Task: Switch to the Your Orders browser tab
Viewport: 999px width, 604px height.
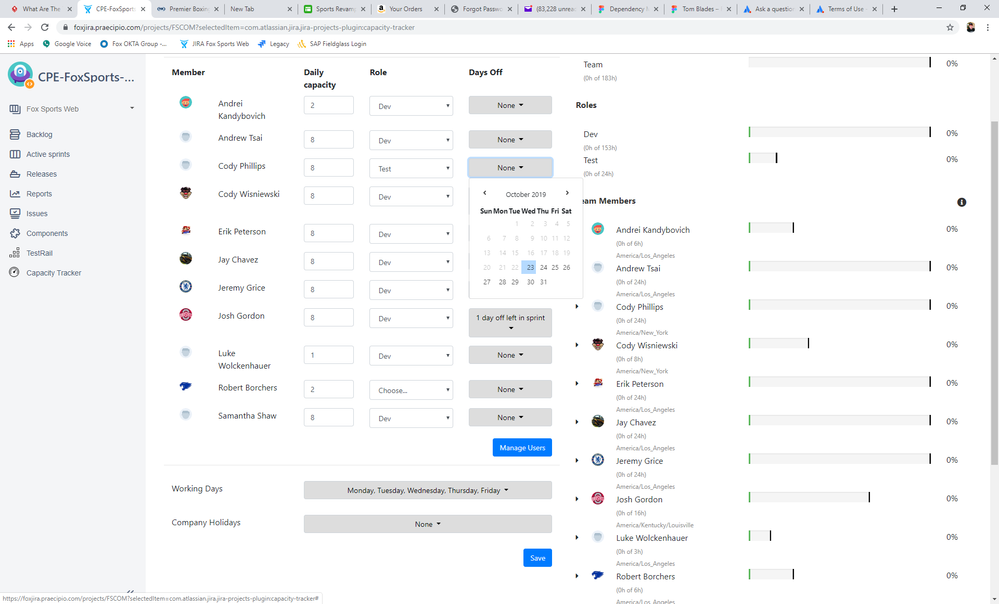Action: [x=408, y=9]
